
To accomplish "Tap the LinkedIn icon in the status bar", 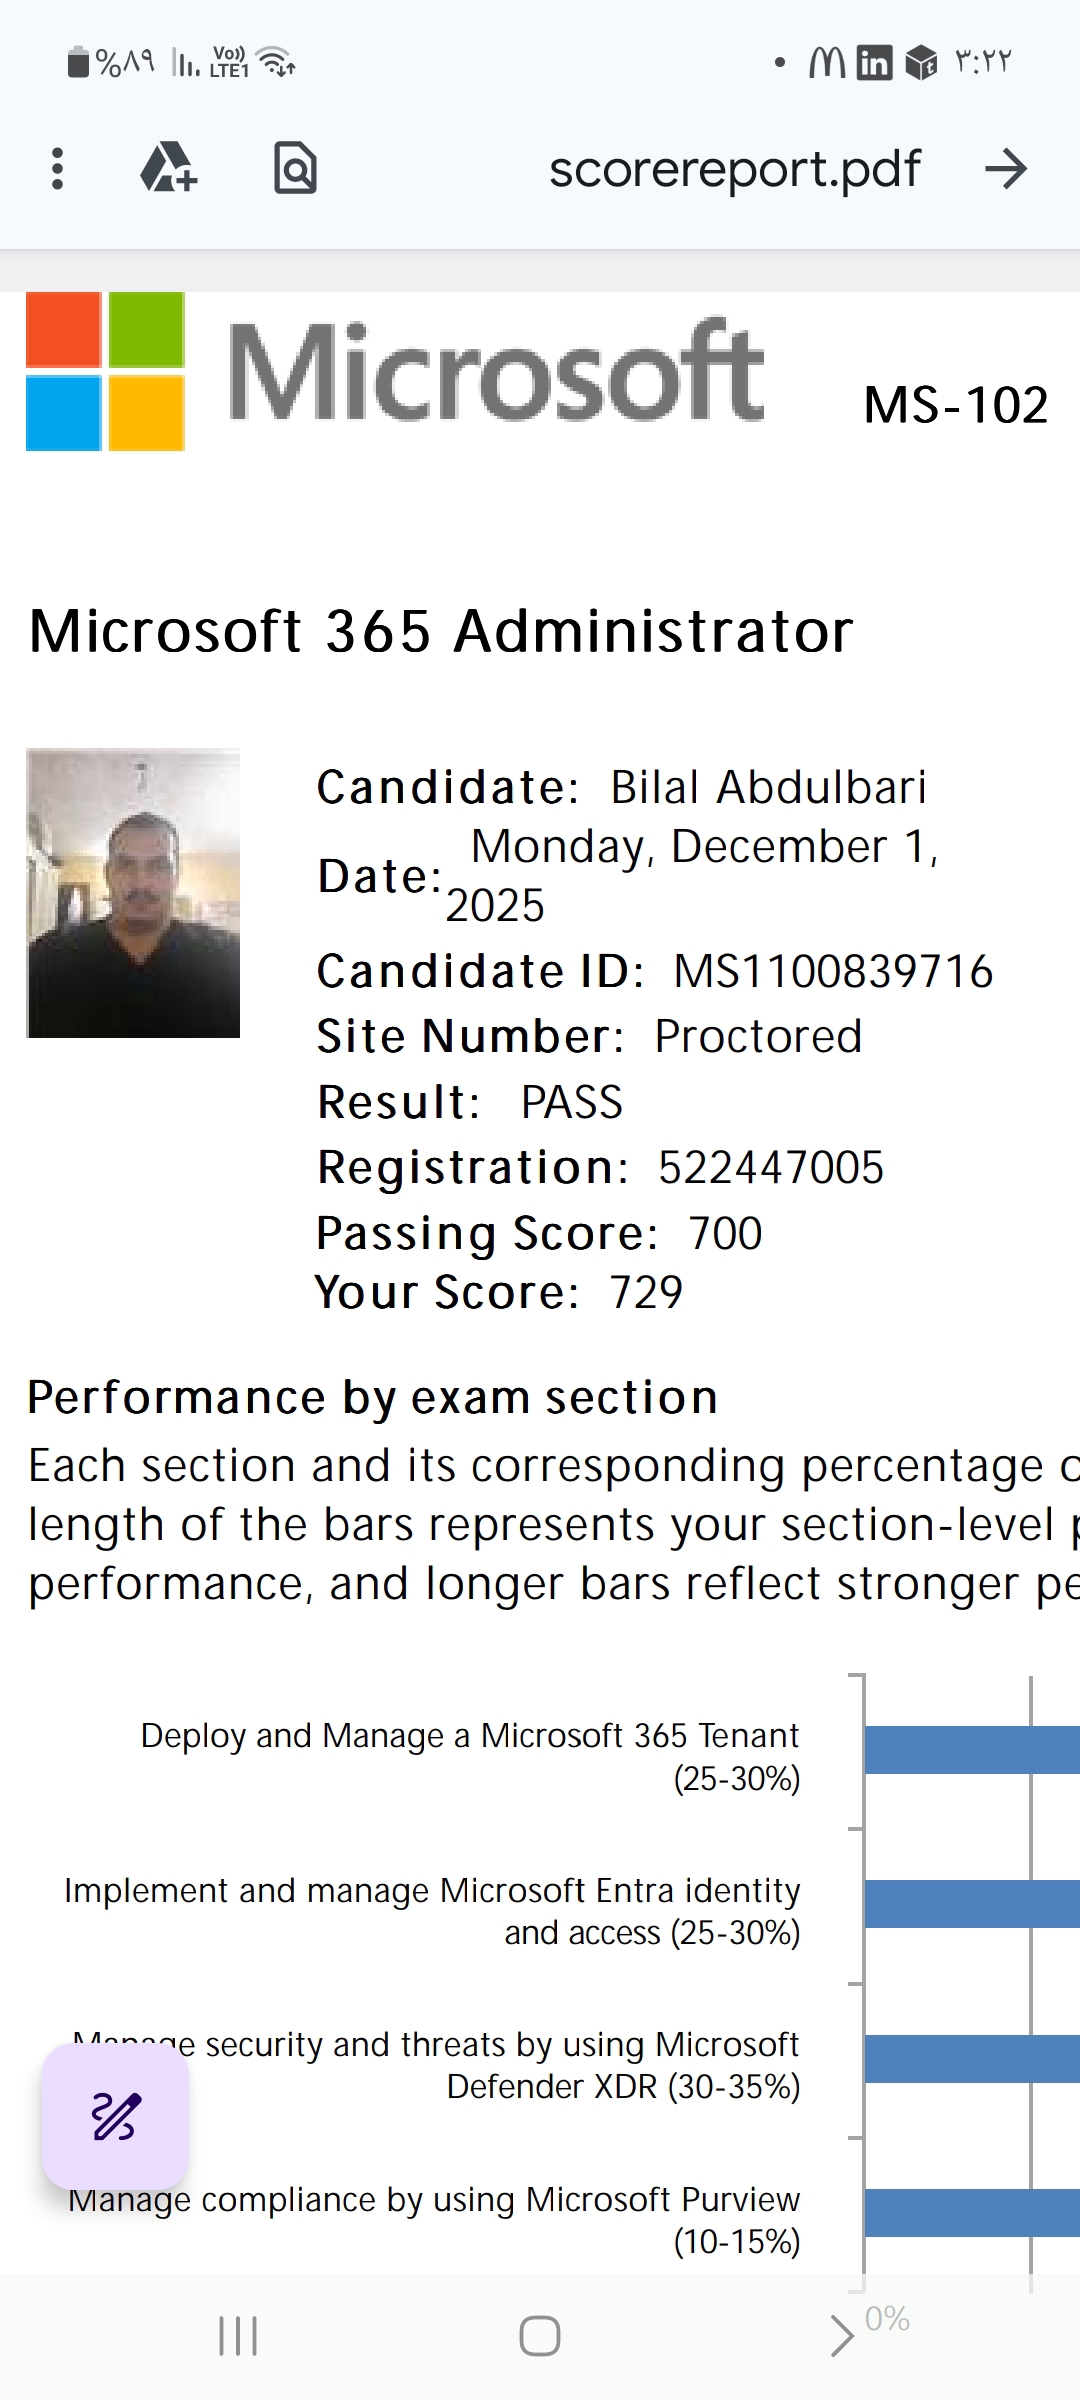I will 872,63.
